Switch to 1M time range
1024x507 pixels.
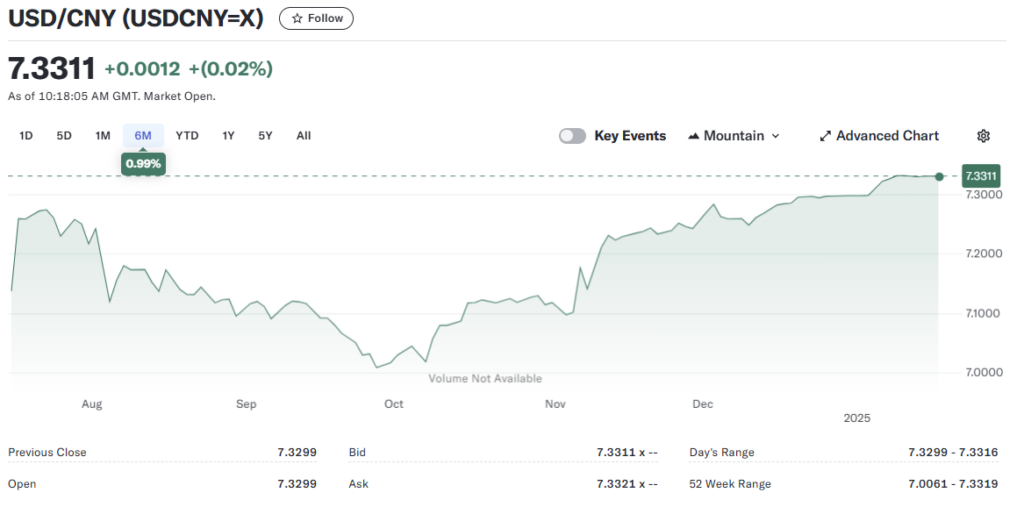click(102, 136)
